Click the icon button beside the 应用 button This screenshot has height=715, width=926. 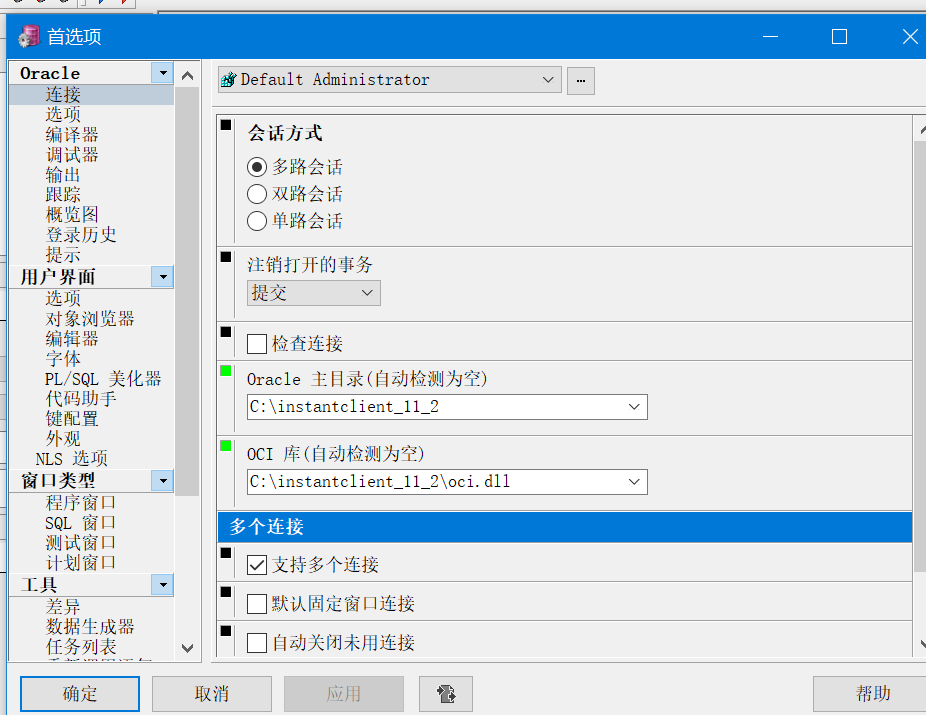445,694
